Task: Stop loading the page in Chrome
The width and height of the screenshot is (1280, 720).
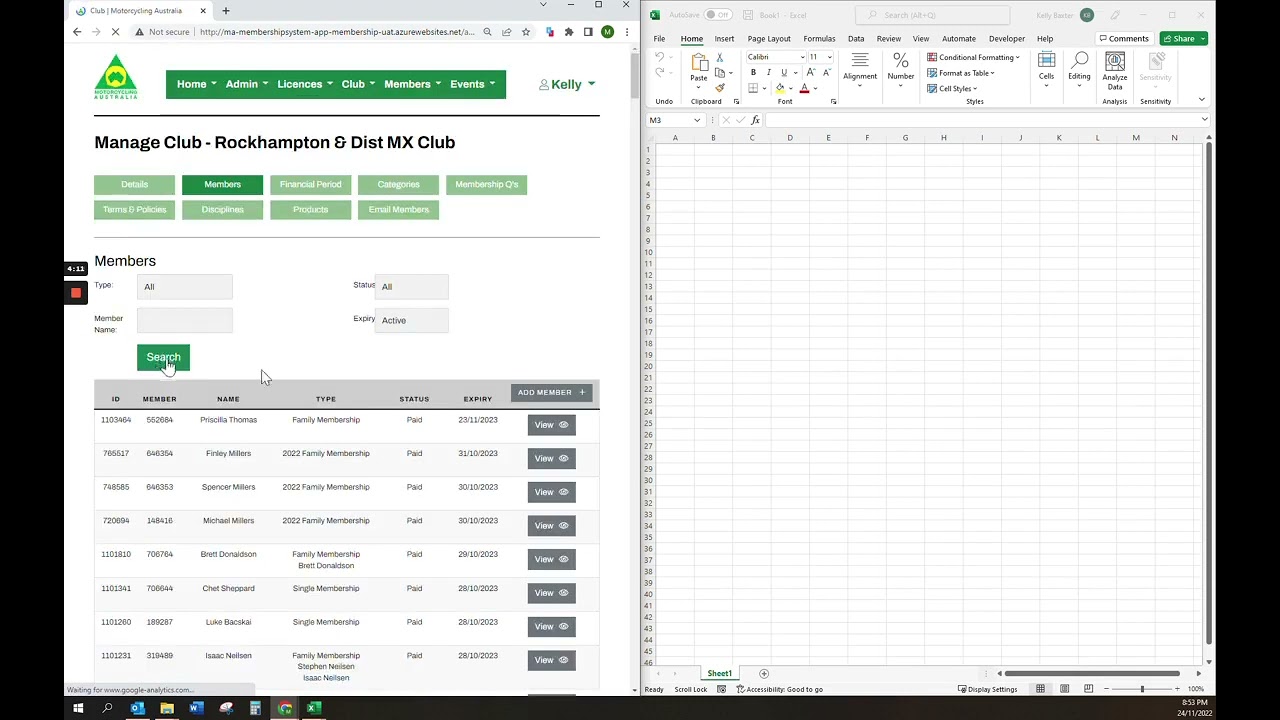Action: tap(115, 32)
